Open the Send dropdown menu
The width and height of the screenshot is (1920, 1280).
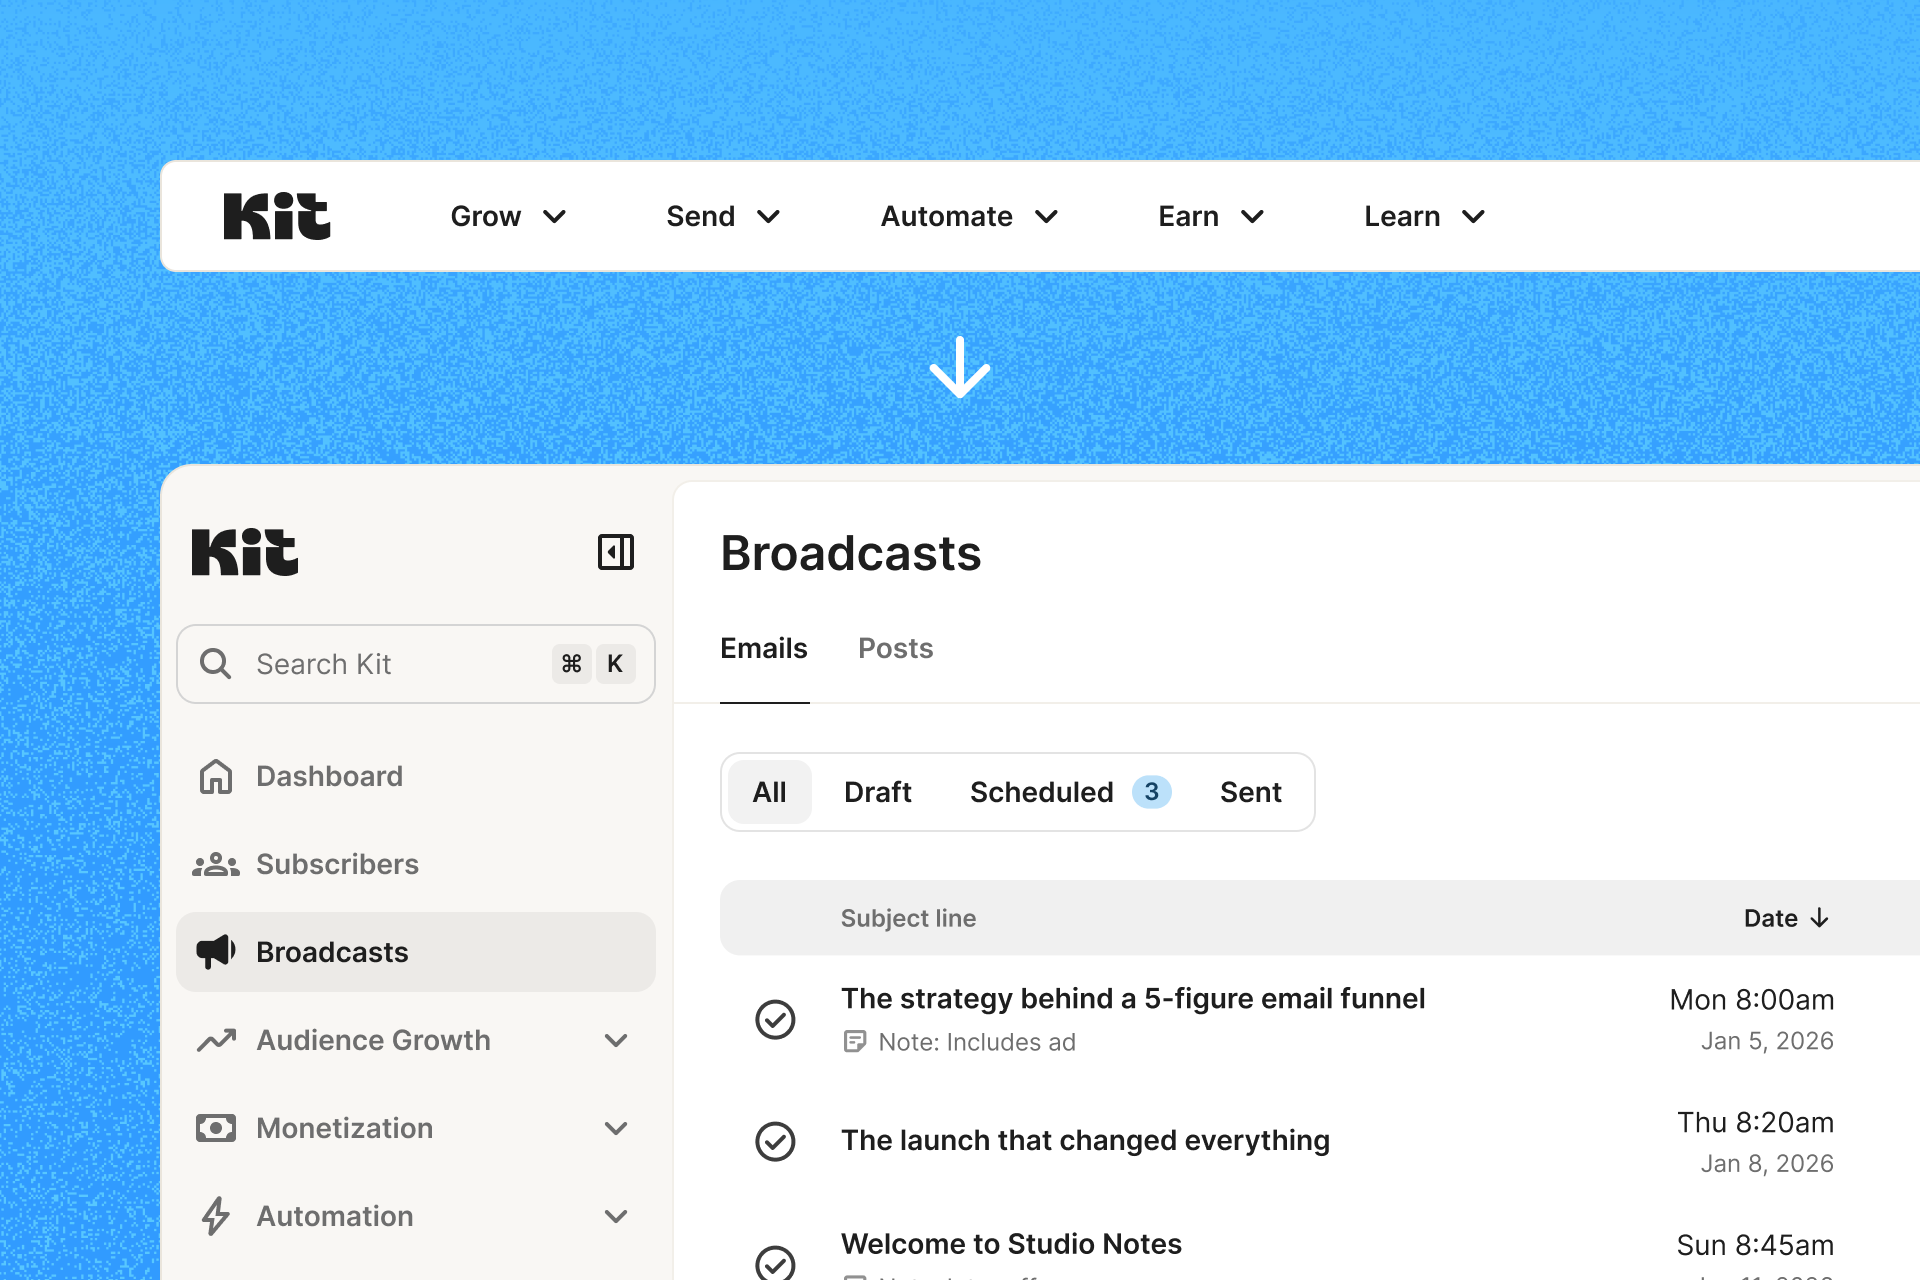pyautogui.click(x=723, y=216)
